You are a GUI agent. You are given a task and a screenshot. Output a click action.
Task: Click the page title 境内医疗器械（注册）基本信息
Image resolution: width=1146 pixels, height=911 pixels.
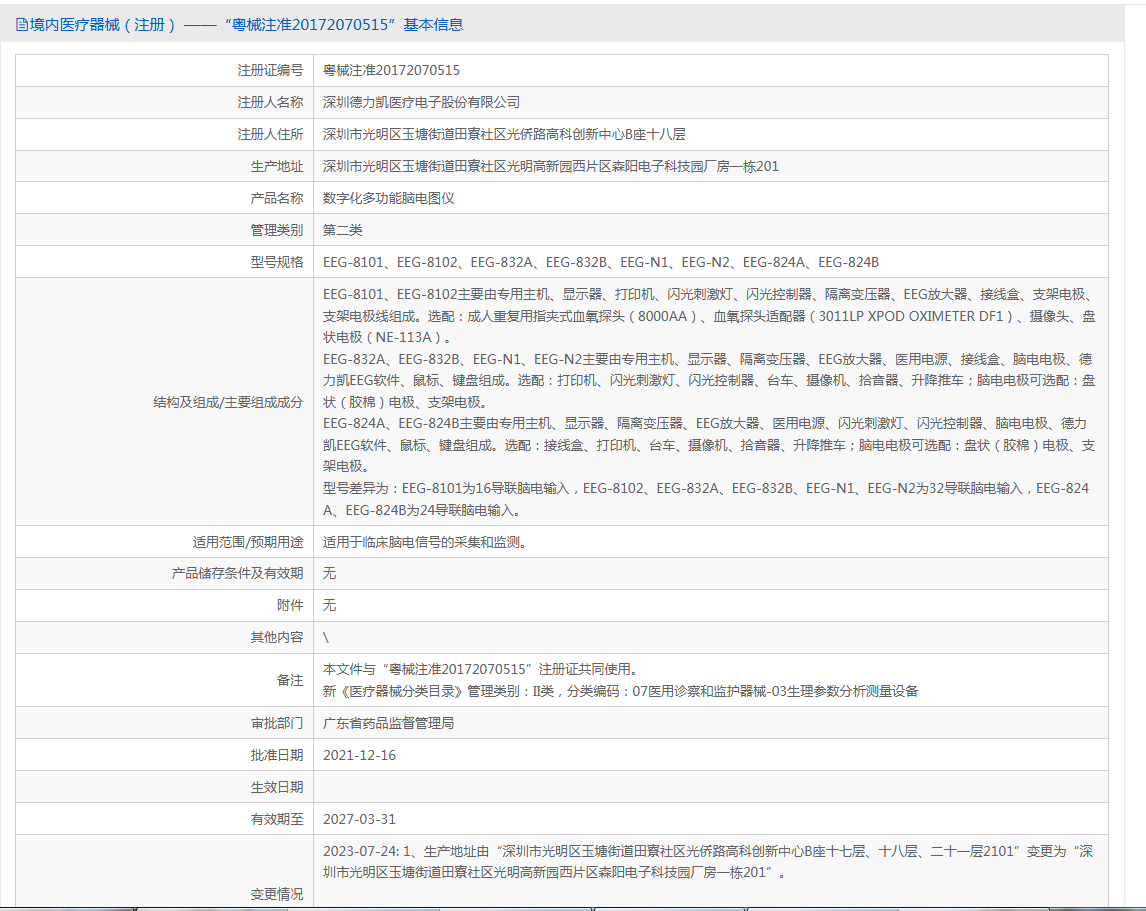pos(246,25)
